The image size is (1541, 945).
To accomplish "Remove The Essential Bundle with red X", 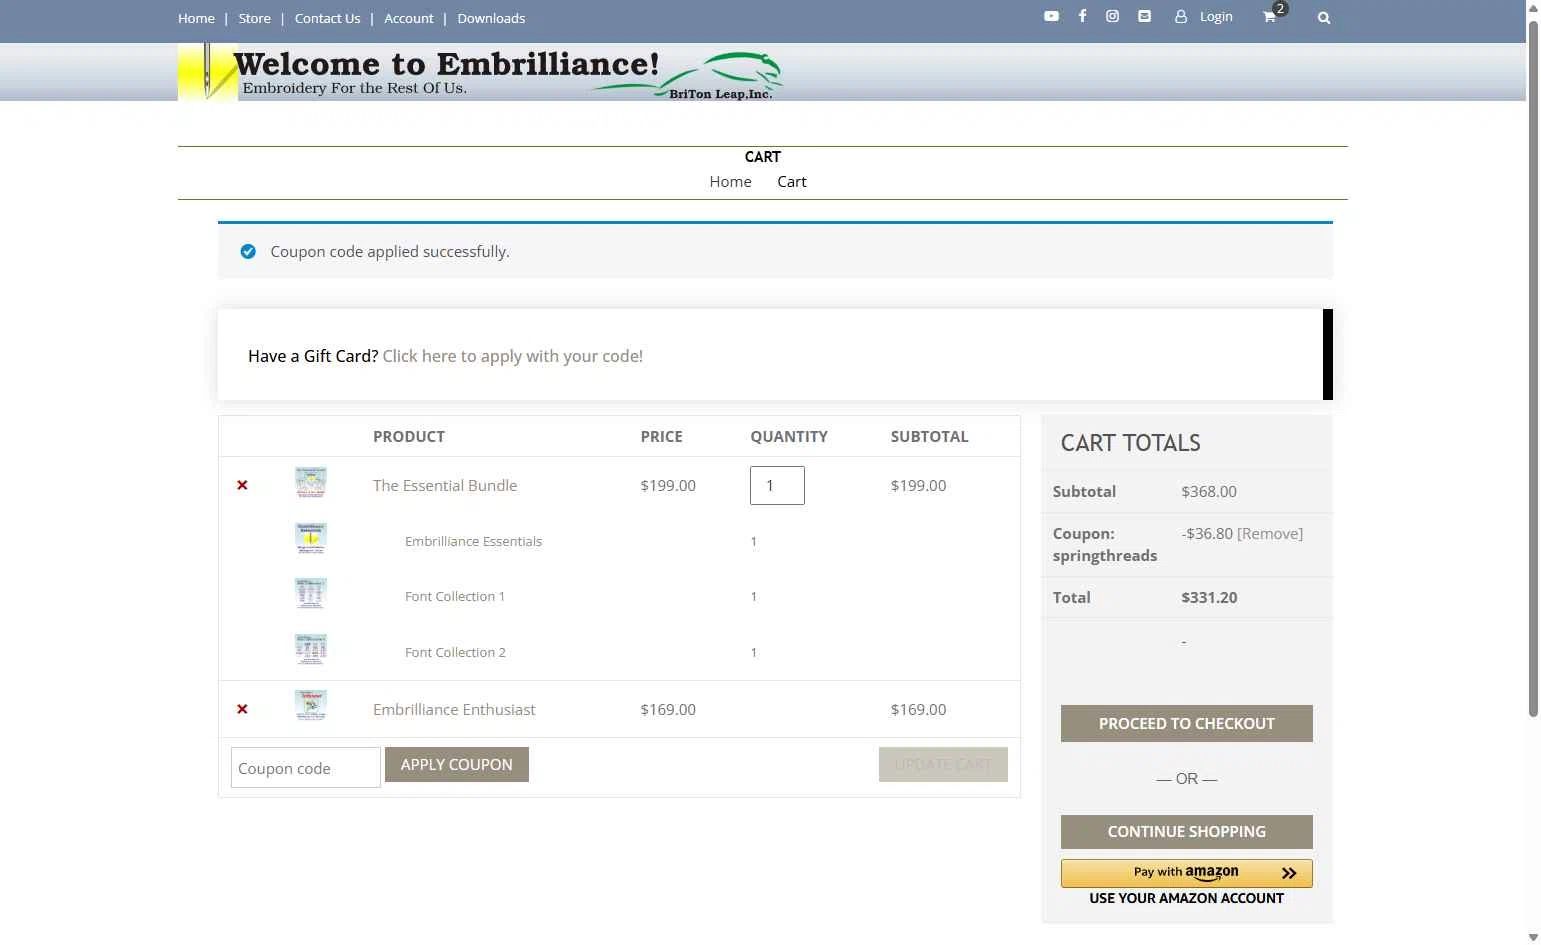I will [x=242, y=485].
